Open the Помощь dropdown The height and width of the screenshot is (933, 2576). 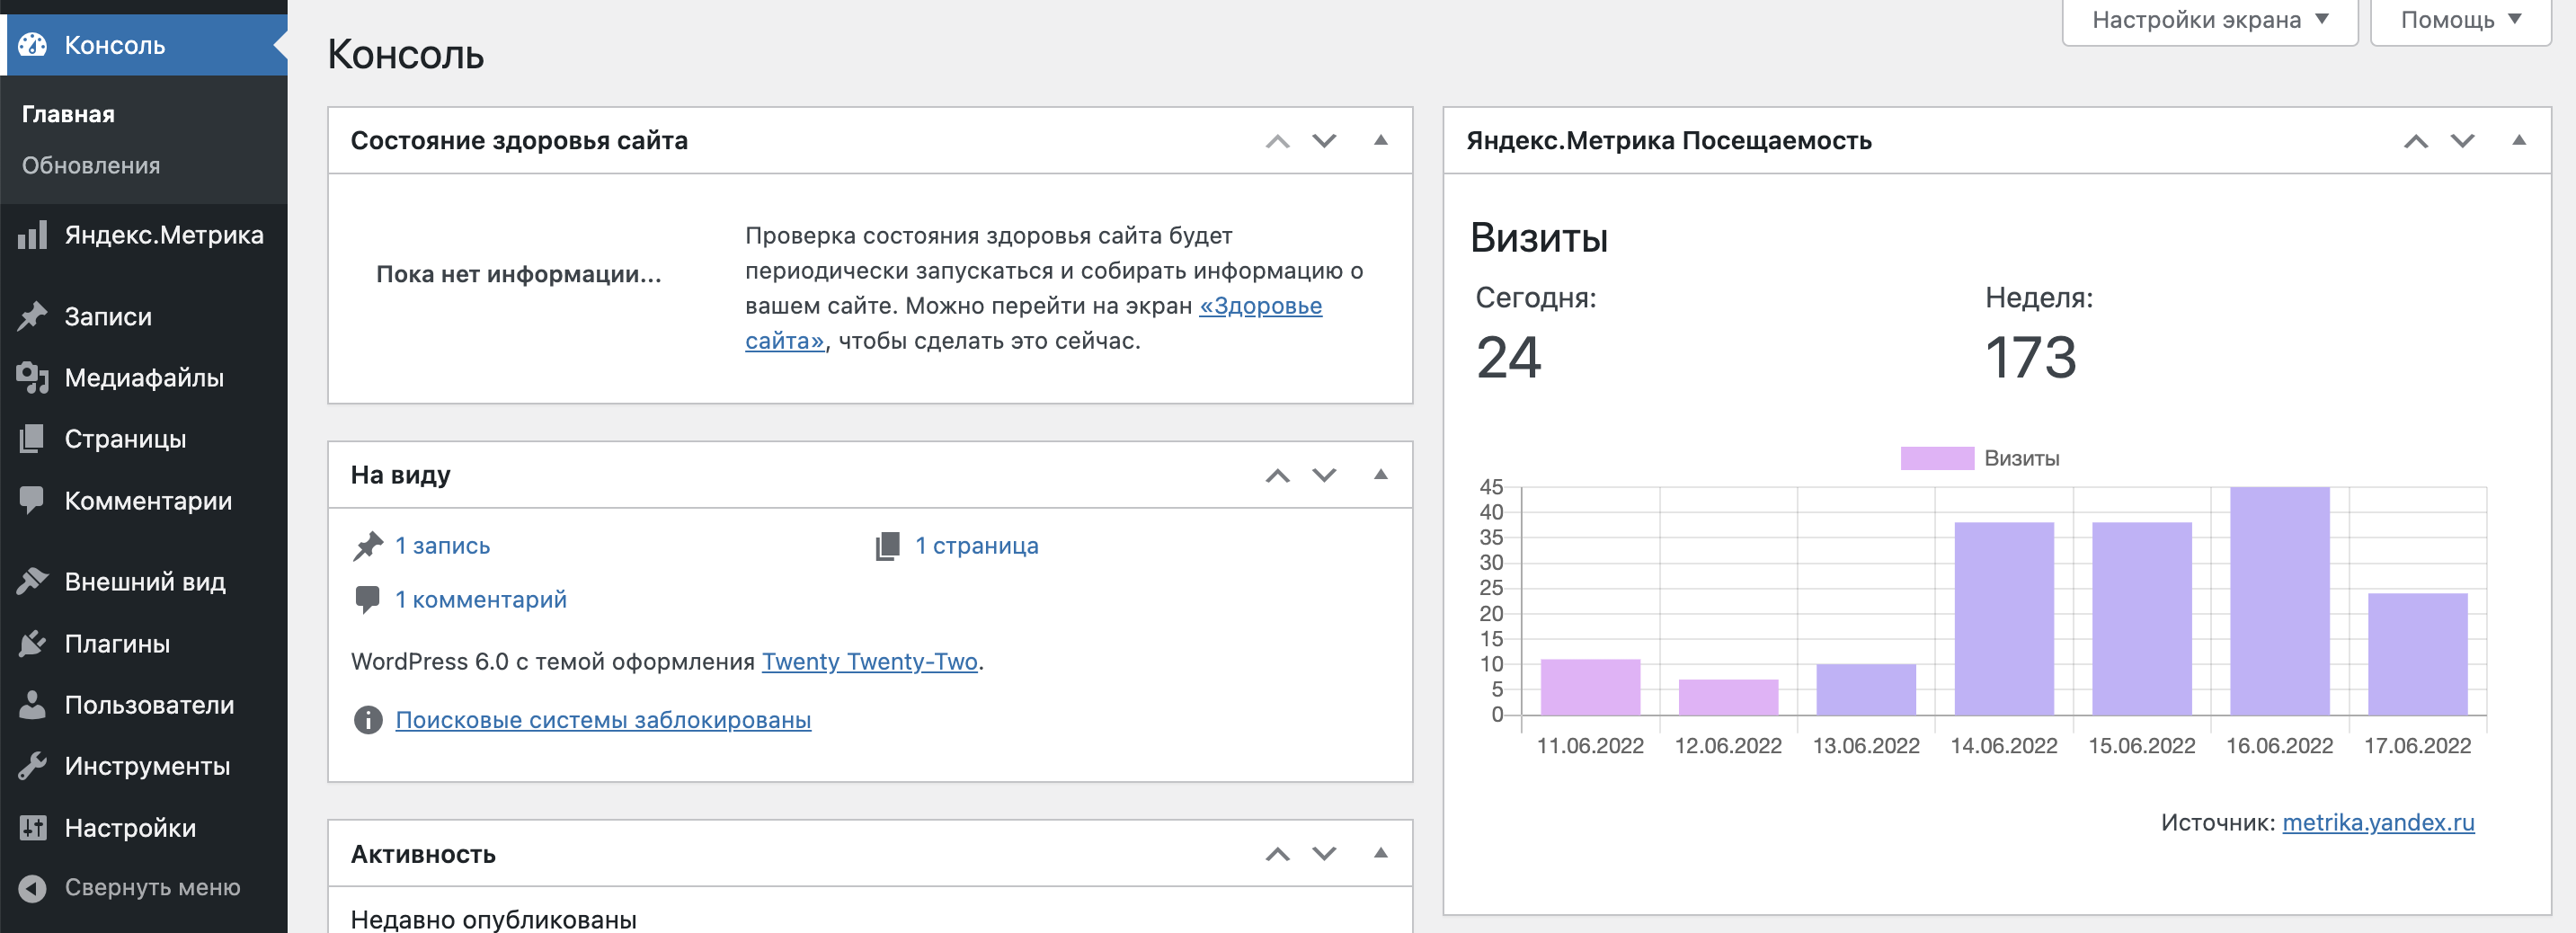tap(2461, 21)
